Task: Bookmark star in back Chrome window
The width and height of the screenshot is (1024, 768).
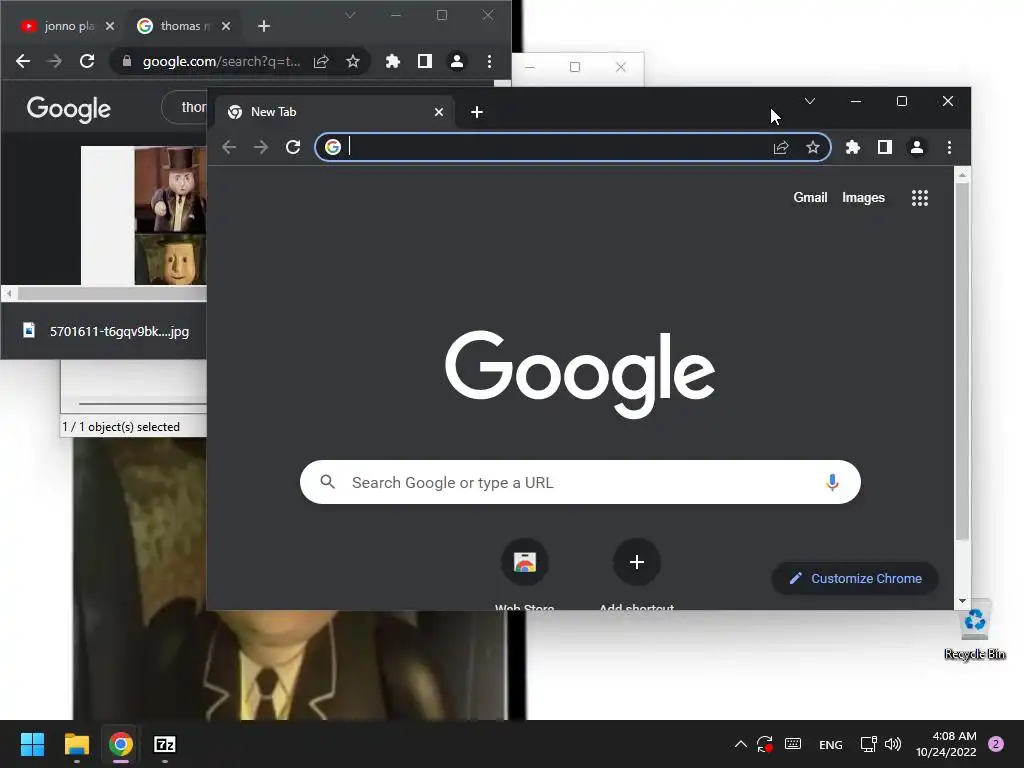Action: [x=353, y=61]
